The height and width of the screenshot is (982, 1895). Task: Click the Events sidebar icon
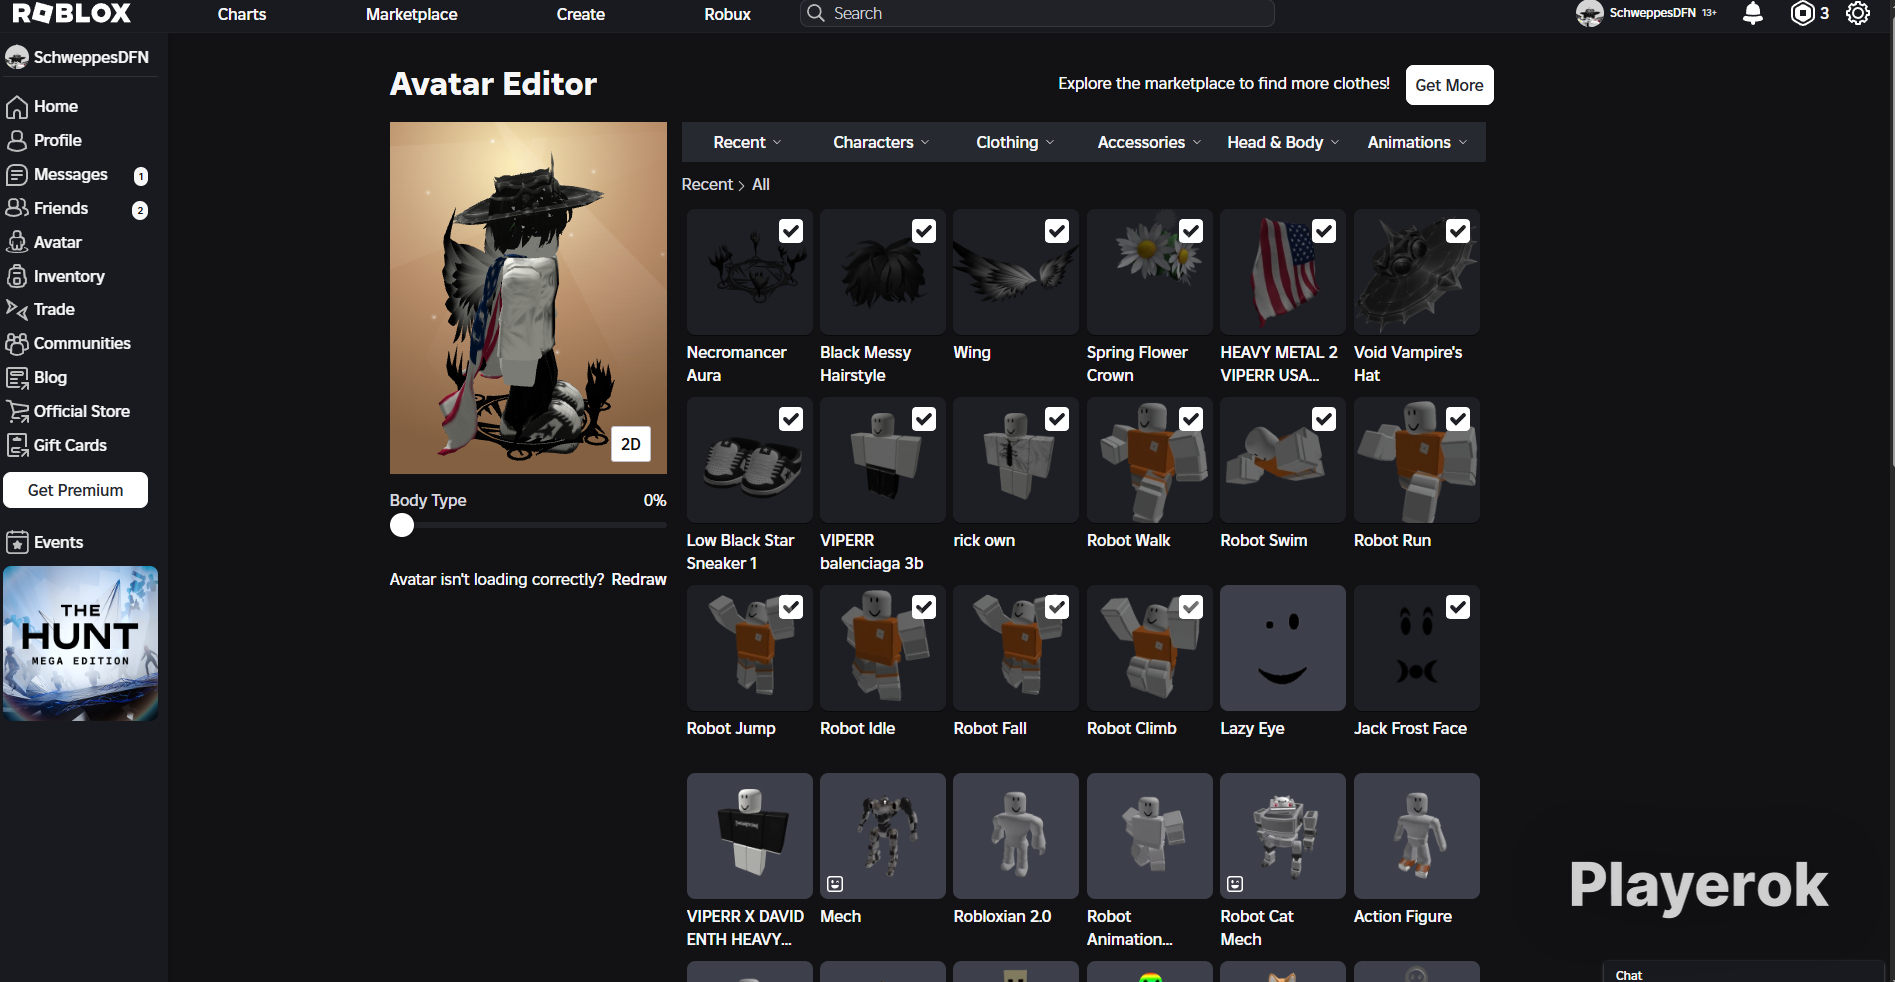(x=17, y=542)
